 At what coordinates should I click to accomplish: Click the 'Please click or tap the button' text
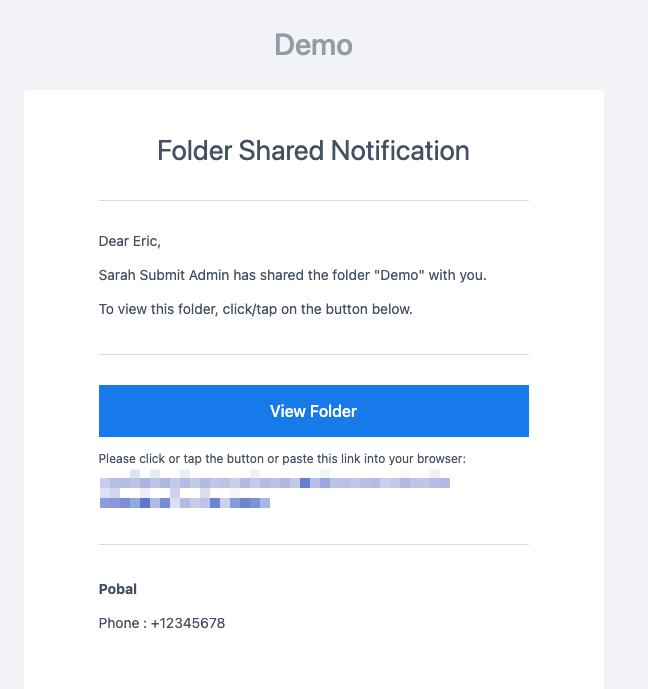[180, 459]
